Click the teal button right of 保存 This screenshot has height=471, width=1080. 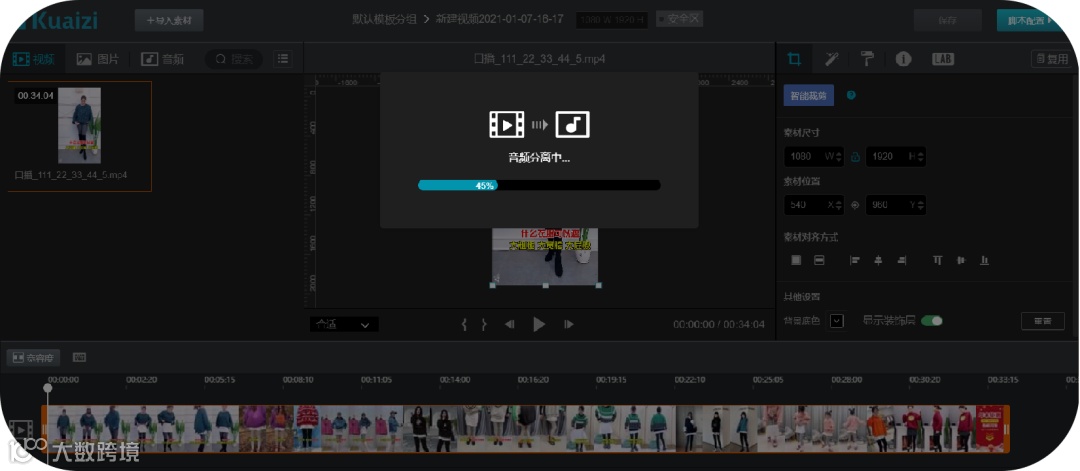[1031, 20]
